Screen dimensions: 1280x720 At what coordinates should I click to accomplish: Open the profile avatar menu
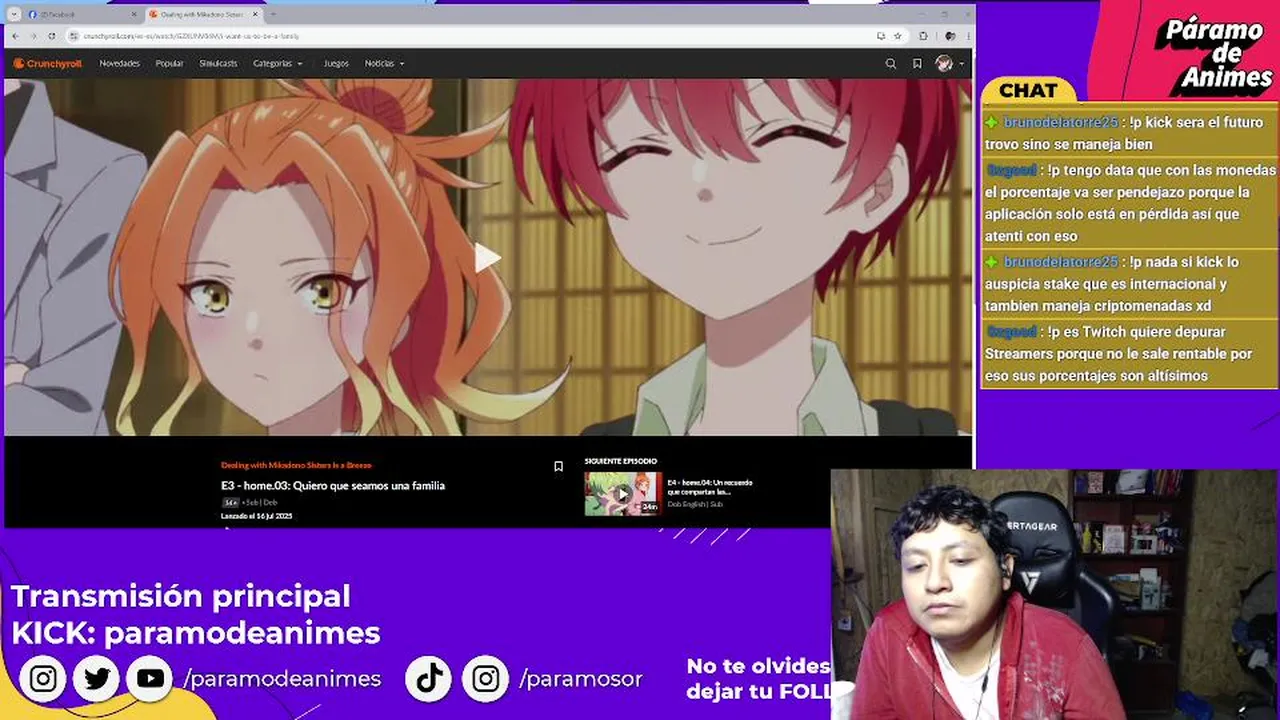tap(949, 63)
